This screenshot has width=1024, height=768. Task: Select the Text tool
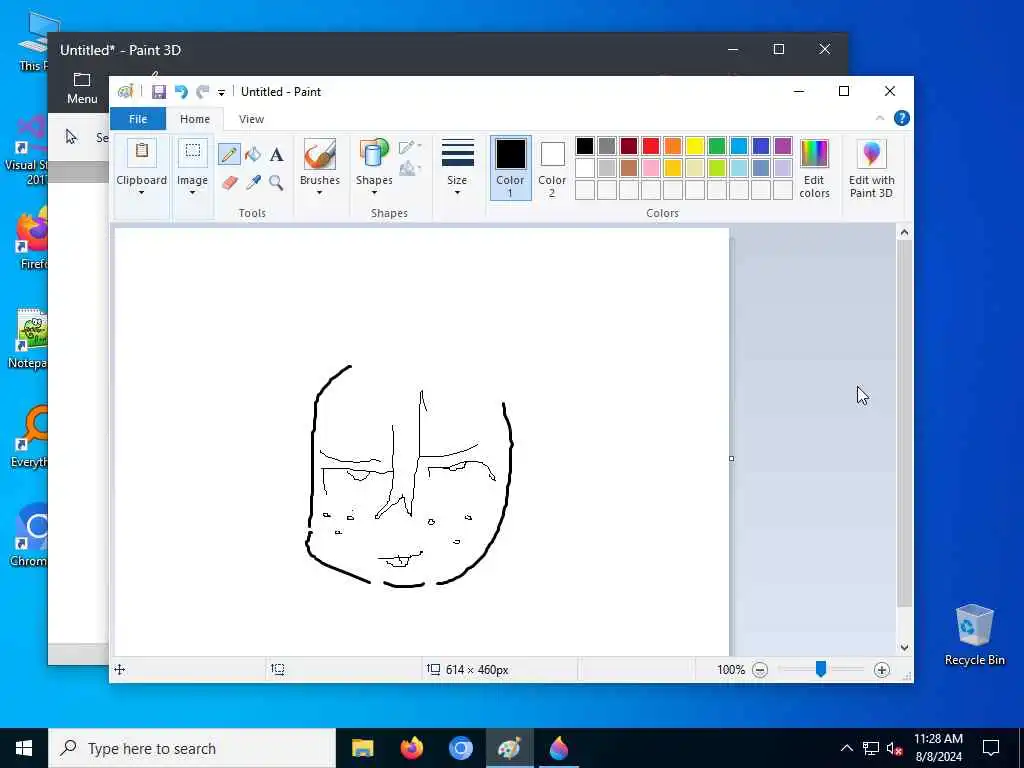click(277, 155)
